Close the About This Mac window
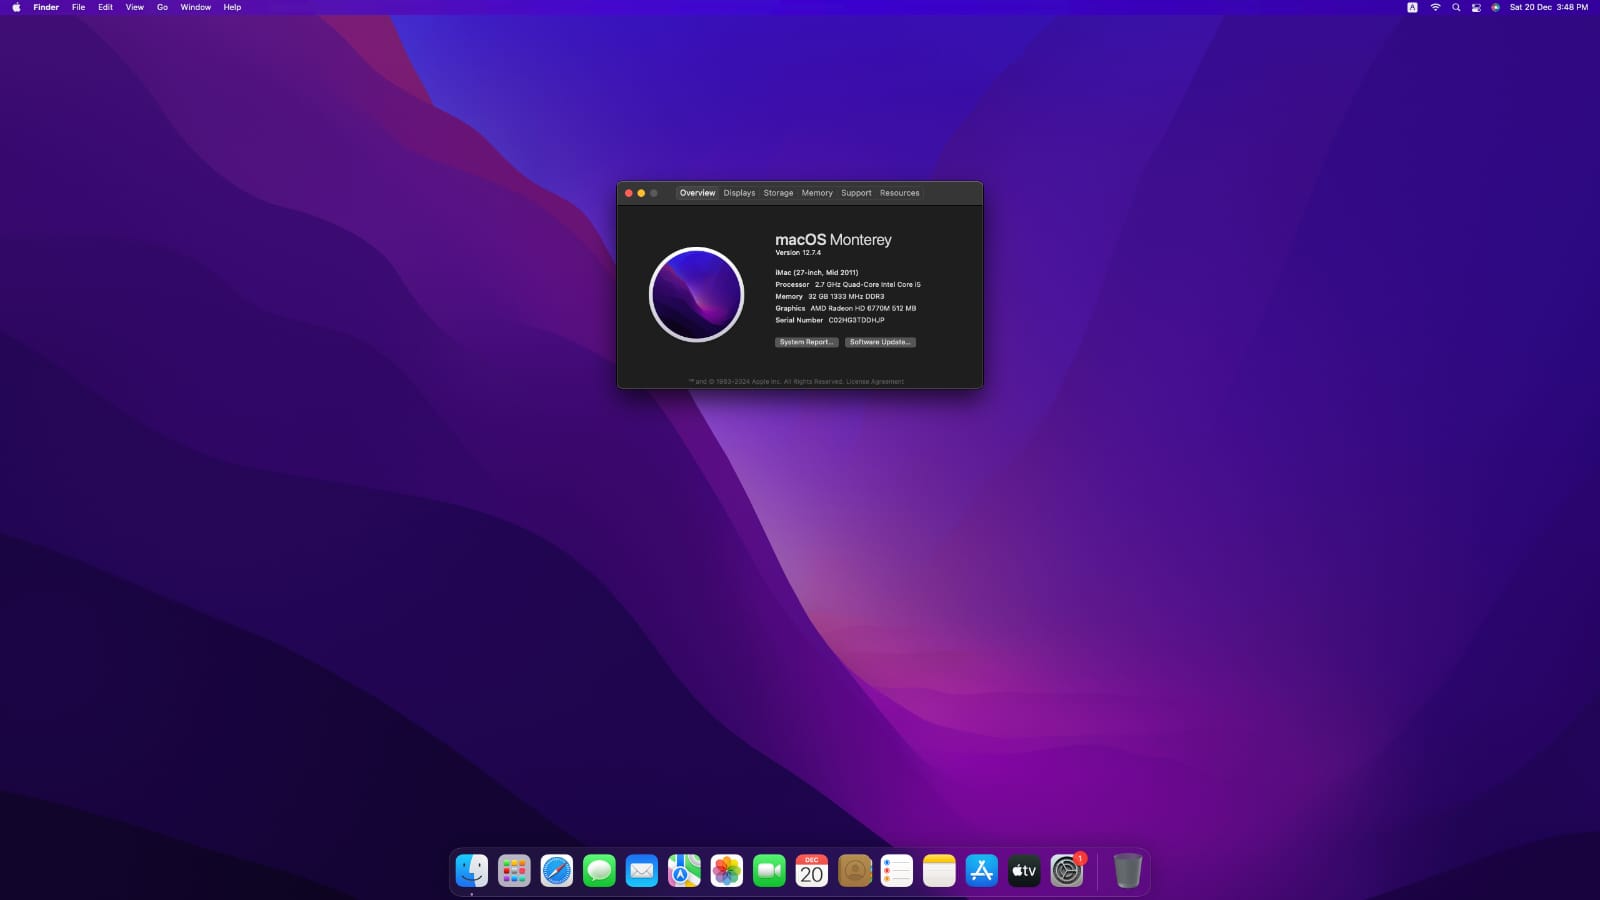The height and width of the screenshot is (900, 1600). (629, 193)
